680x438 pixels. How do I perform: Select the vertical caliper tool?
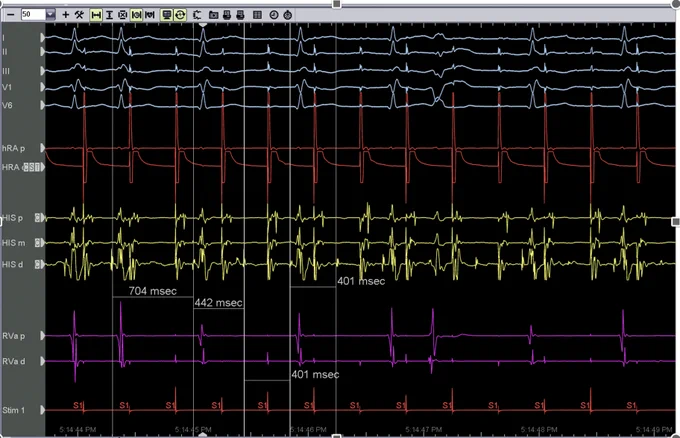(109, 15)
